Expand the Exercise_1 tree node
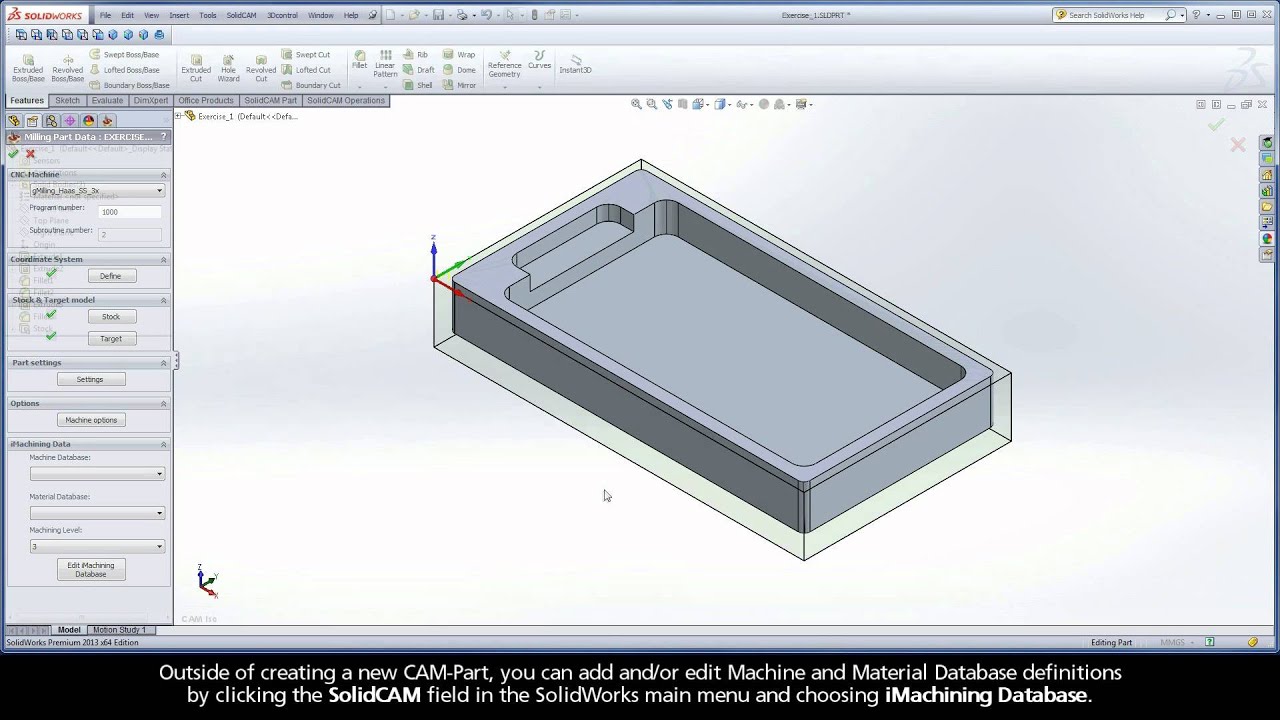The height and width of the screenshot is (720, 1280). click(179, 116)
